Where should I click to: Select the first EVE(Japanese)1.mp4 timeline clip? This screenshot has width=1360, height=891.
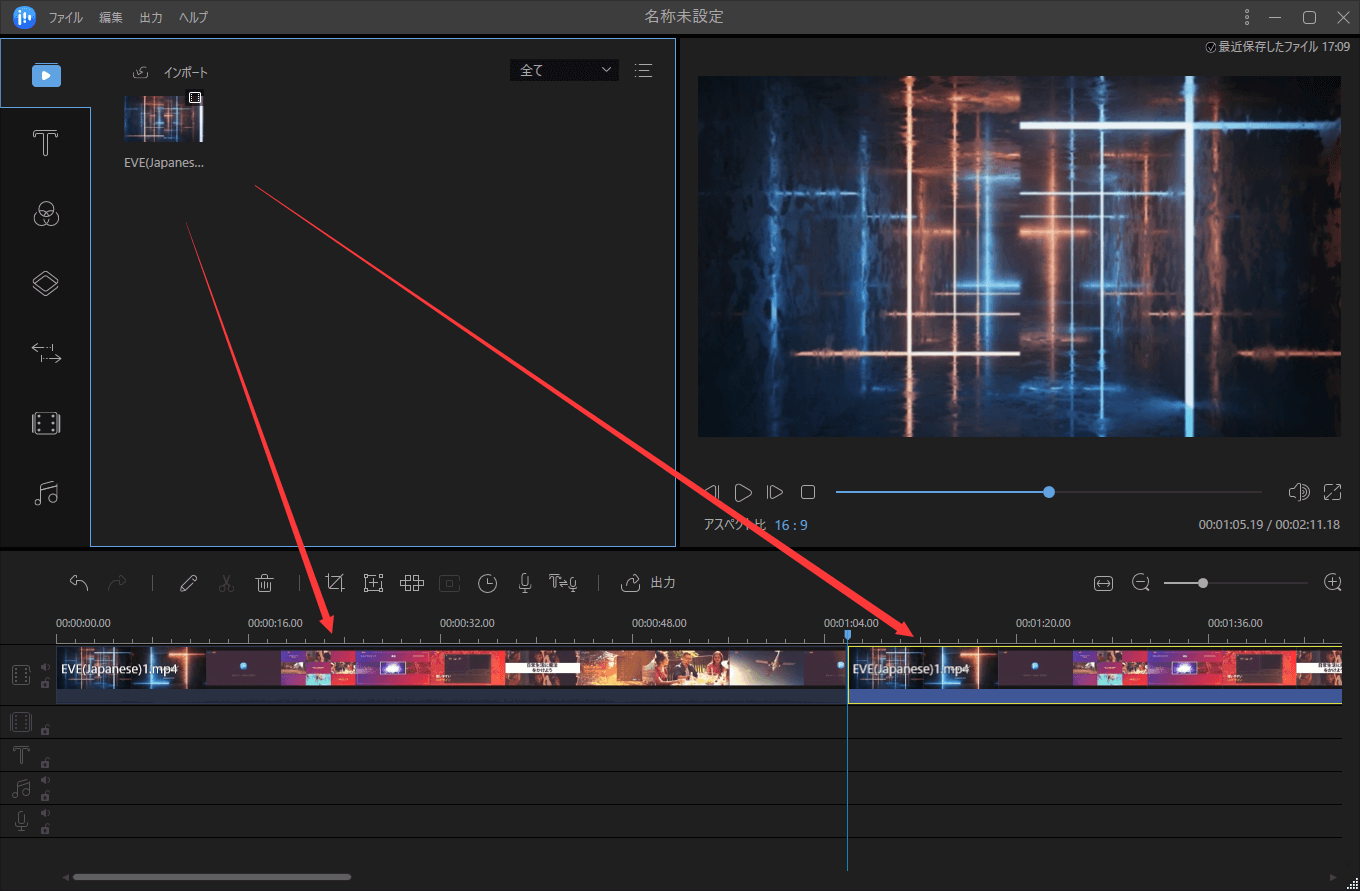[452, 675]
